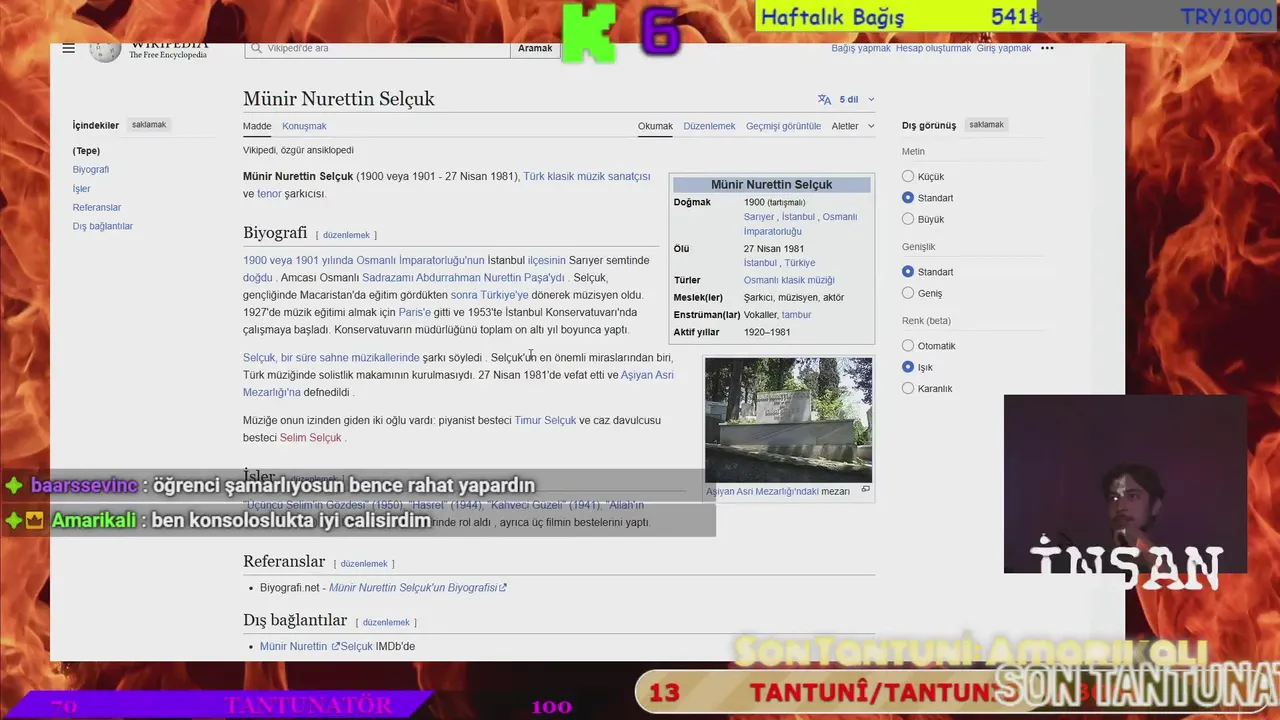Enlarge the grave photo via expand icon
Screen dimensions: 1280x720
point(865,490)
